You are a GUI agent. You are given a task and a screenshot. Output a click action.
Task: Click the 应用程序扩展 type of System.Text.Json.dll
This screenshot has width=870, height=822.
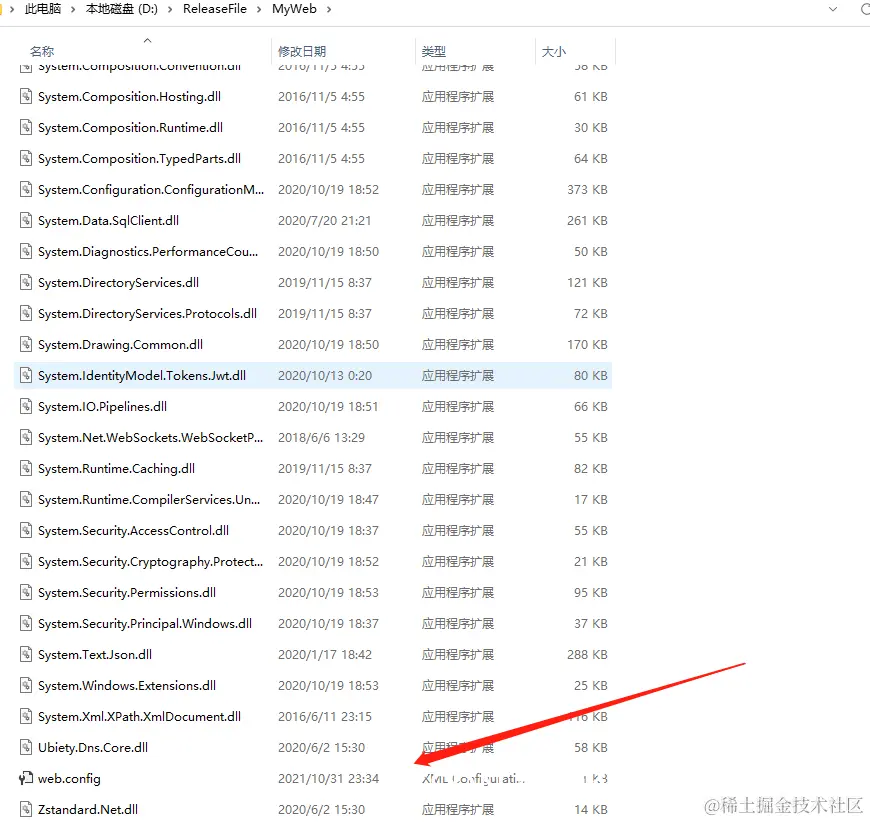click(x=458, y=655)
